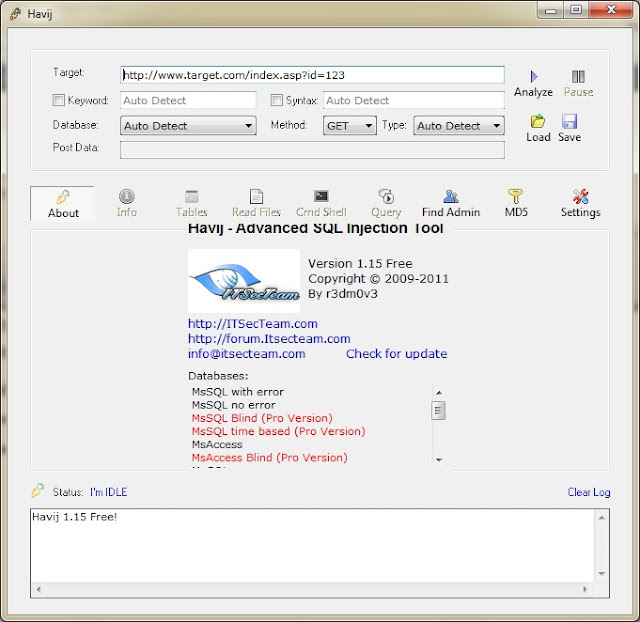The image size is (640, 622).
Task: Select 'MsAccess Blind (Pro Version)' entry
Action: pos(269,457)
